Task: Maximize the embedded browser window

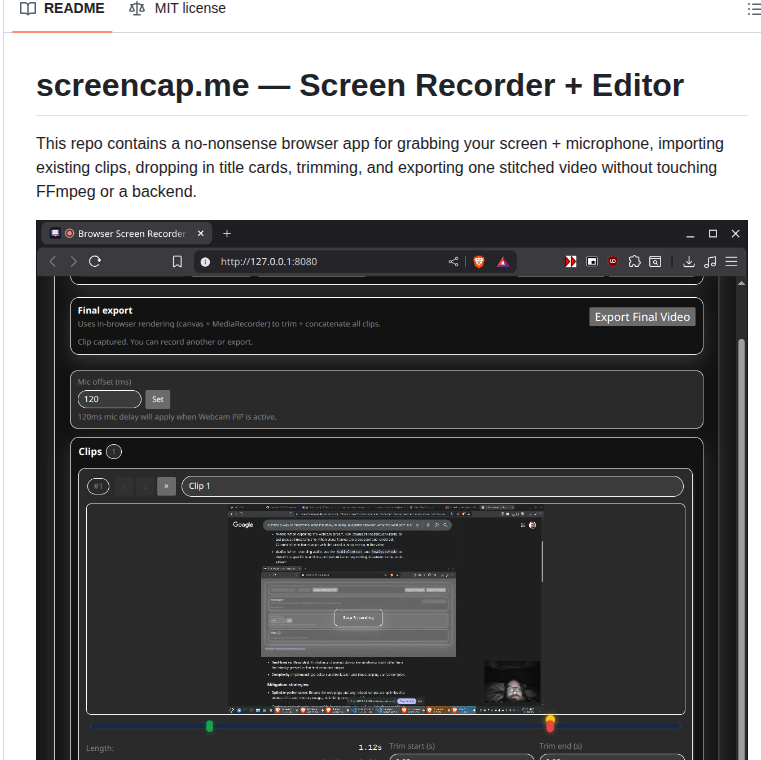Action: point(713,234)
